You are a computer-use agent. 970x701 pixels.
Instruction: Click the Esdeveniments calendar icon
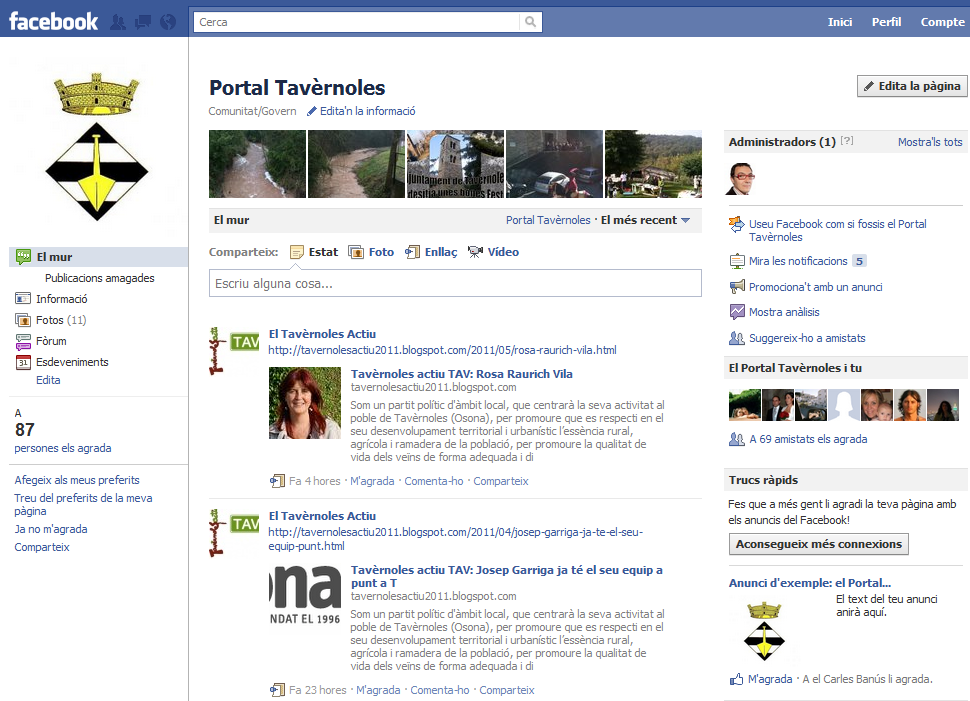pyautogui.click(x=22, y=362)
